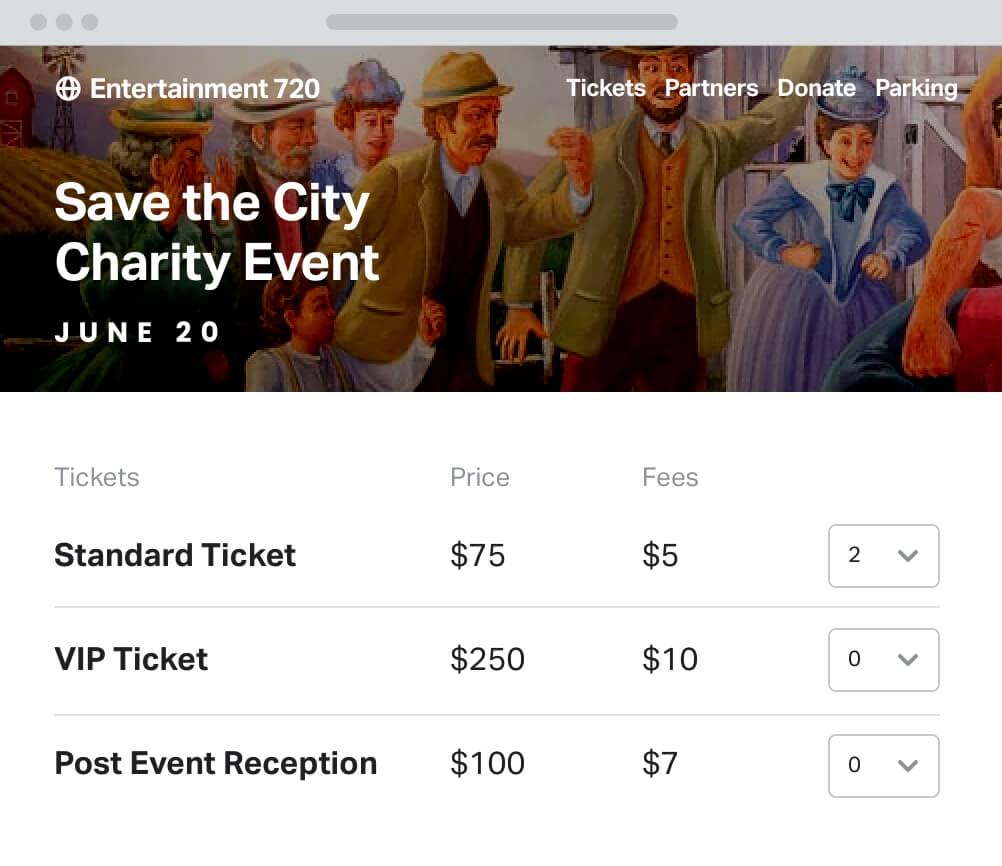This screenshot has width=1002, height=866.
Task: Select the VIP Ticket row label
Action: (131, 660)
